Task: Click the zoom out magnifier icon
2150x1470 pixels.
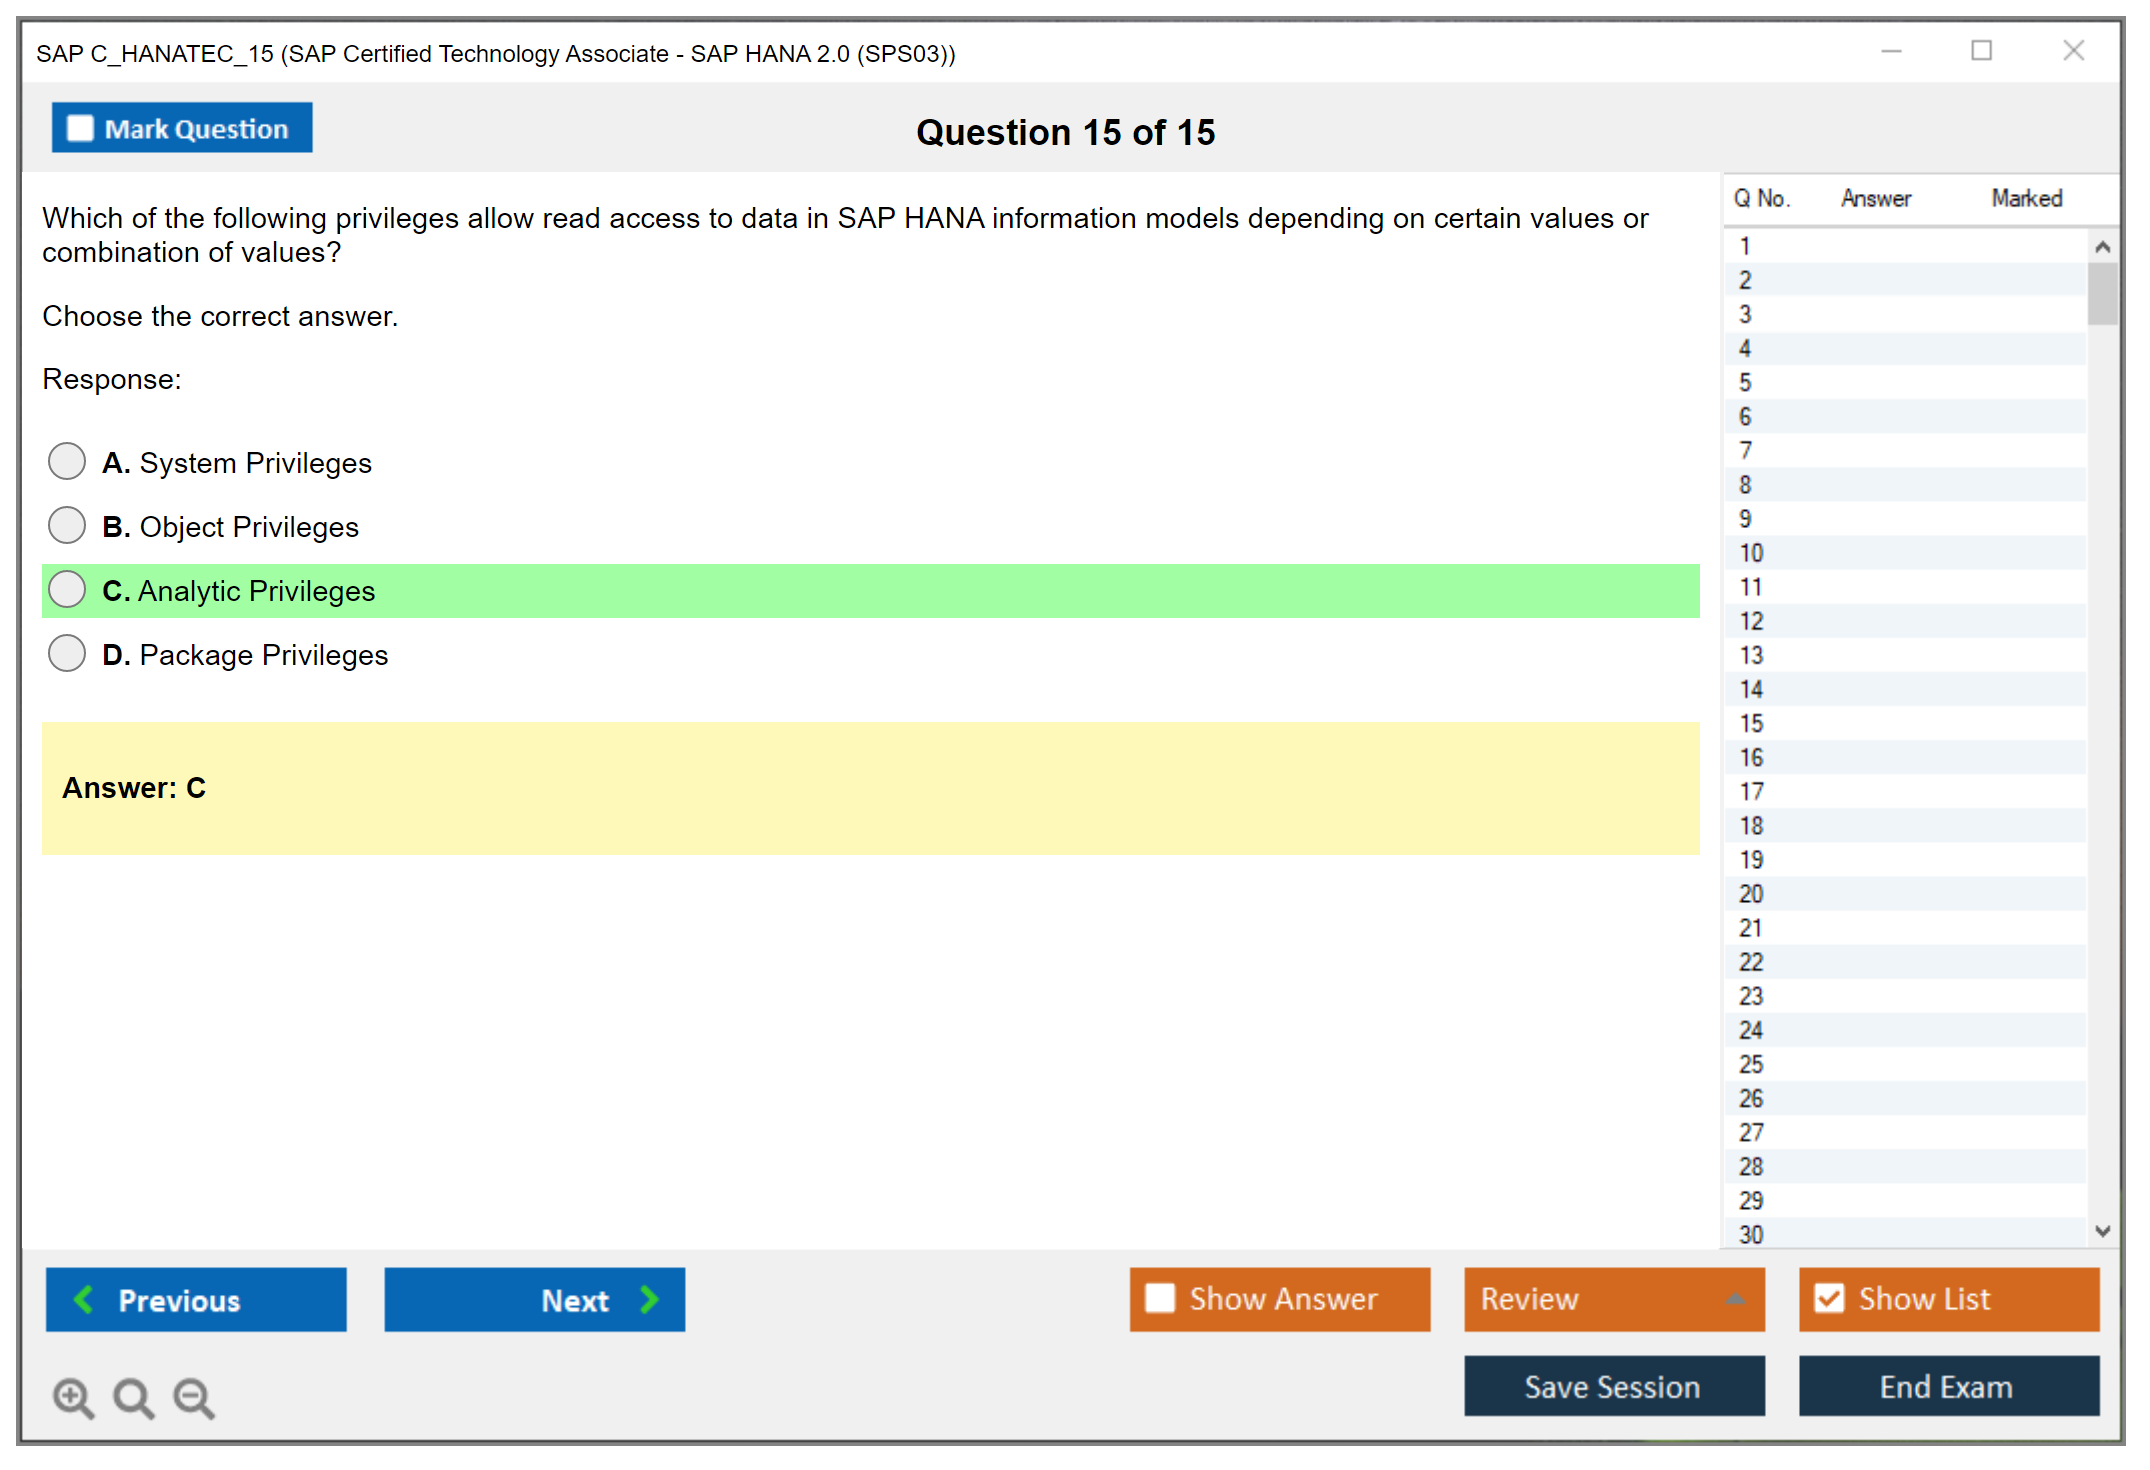Action: (x=194, y=1397)
